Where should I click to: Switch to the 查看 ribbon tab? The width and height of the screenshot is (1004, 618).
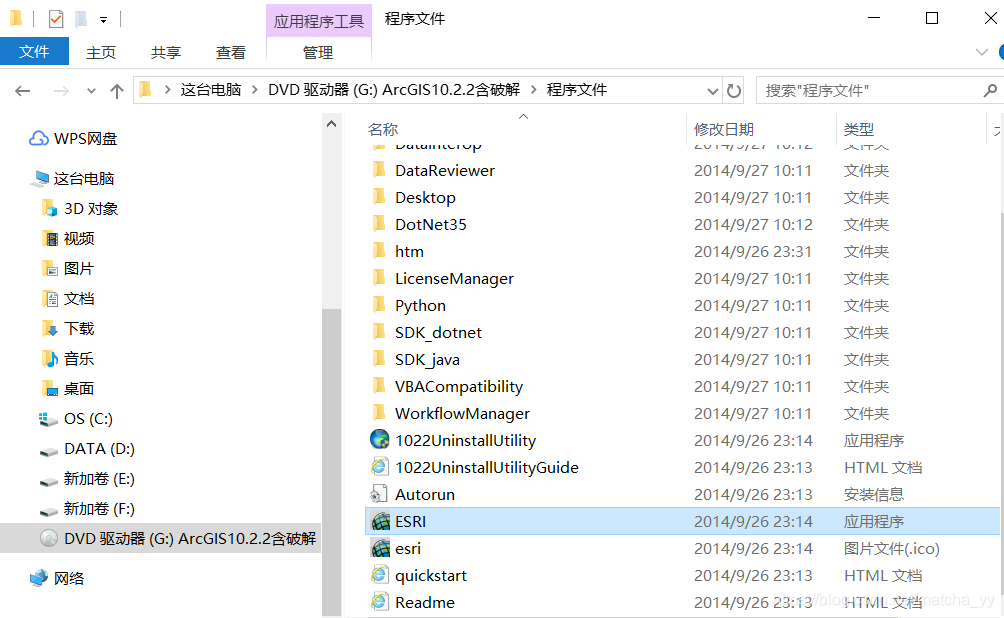click(x=231, y=53)
